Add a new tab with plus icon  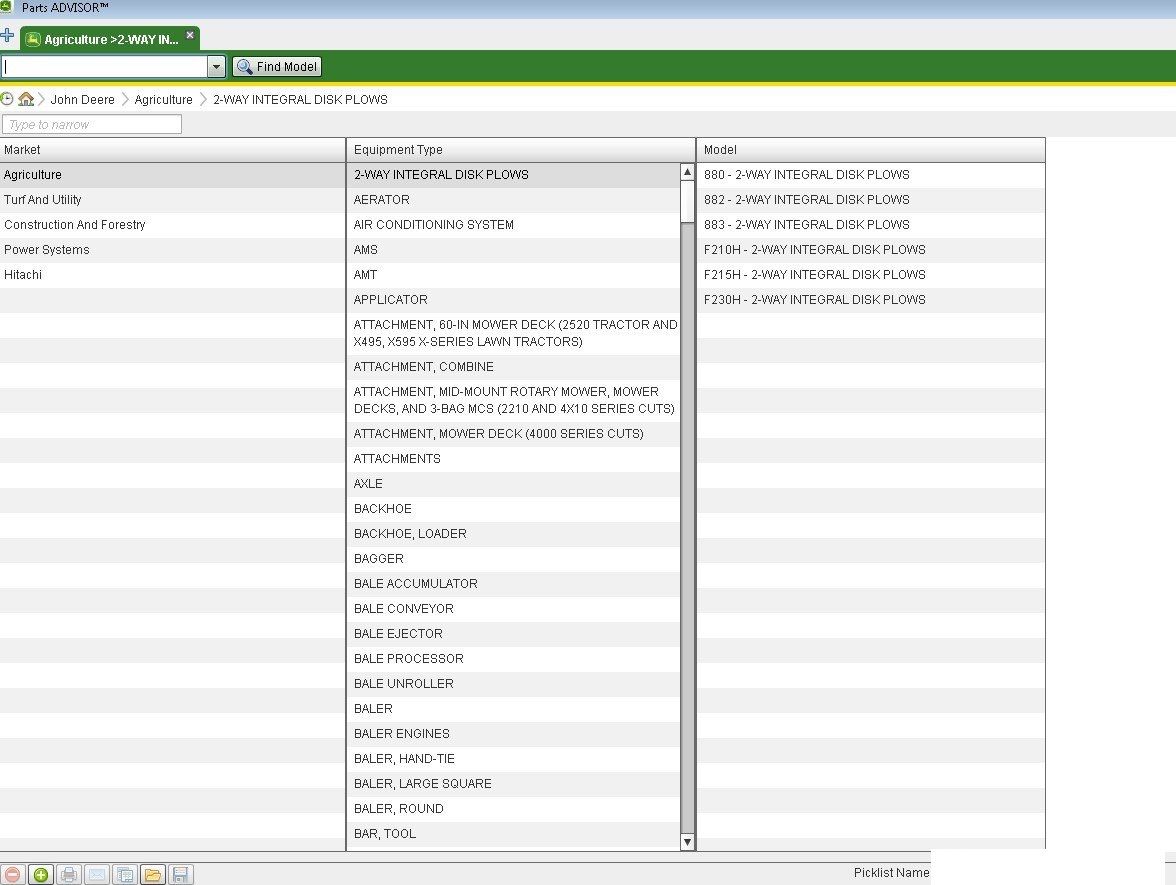point(8,37)
